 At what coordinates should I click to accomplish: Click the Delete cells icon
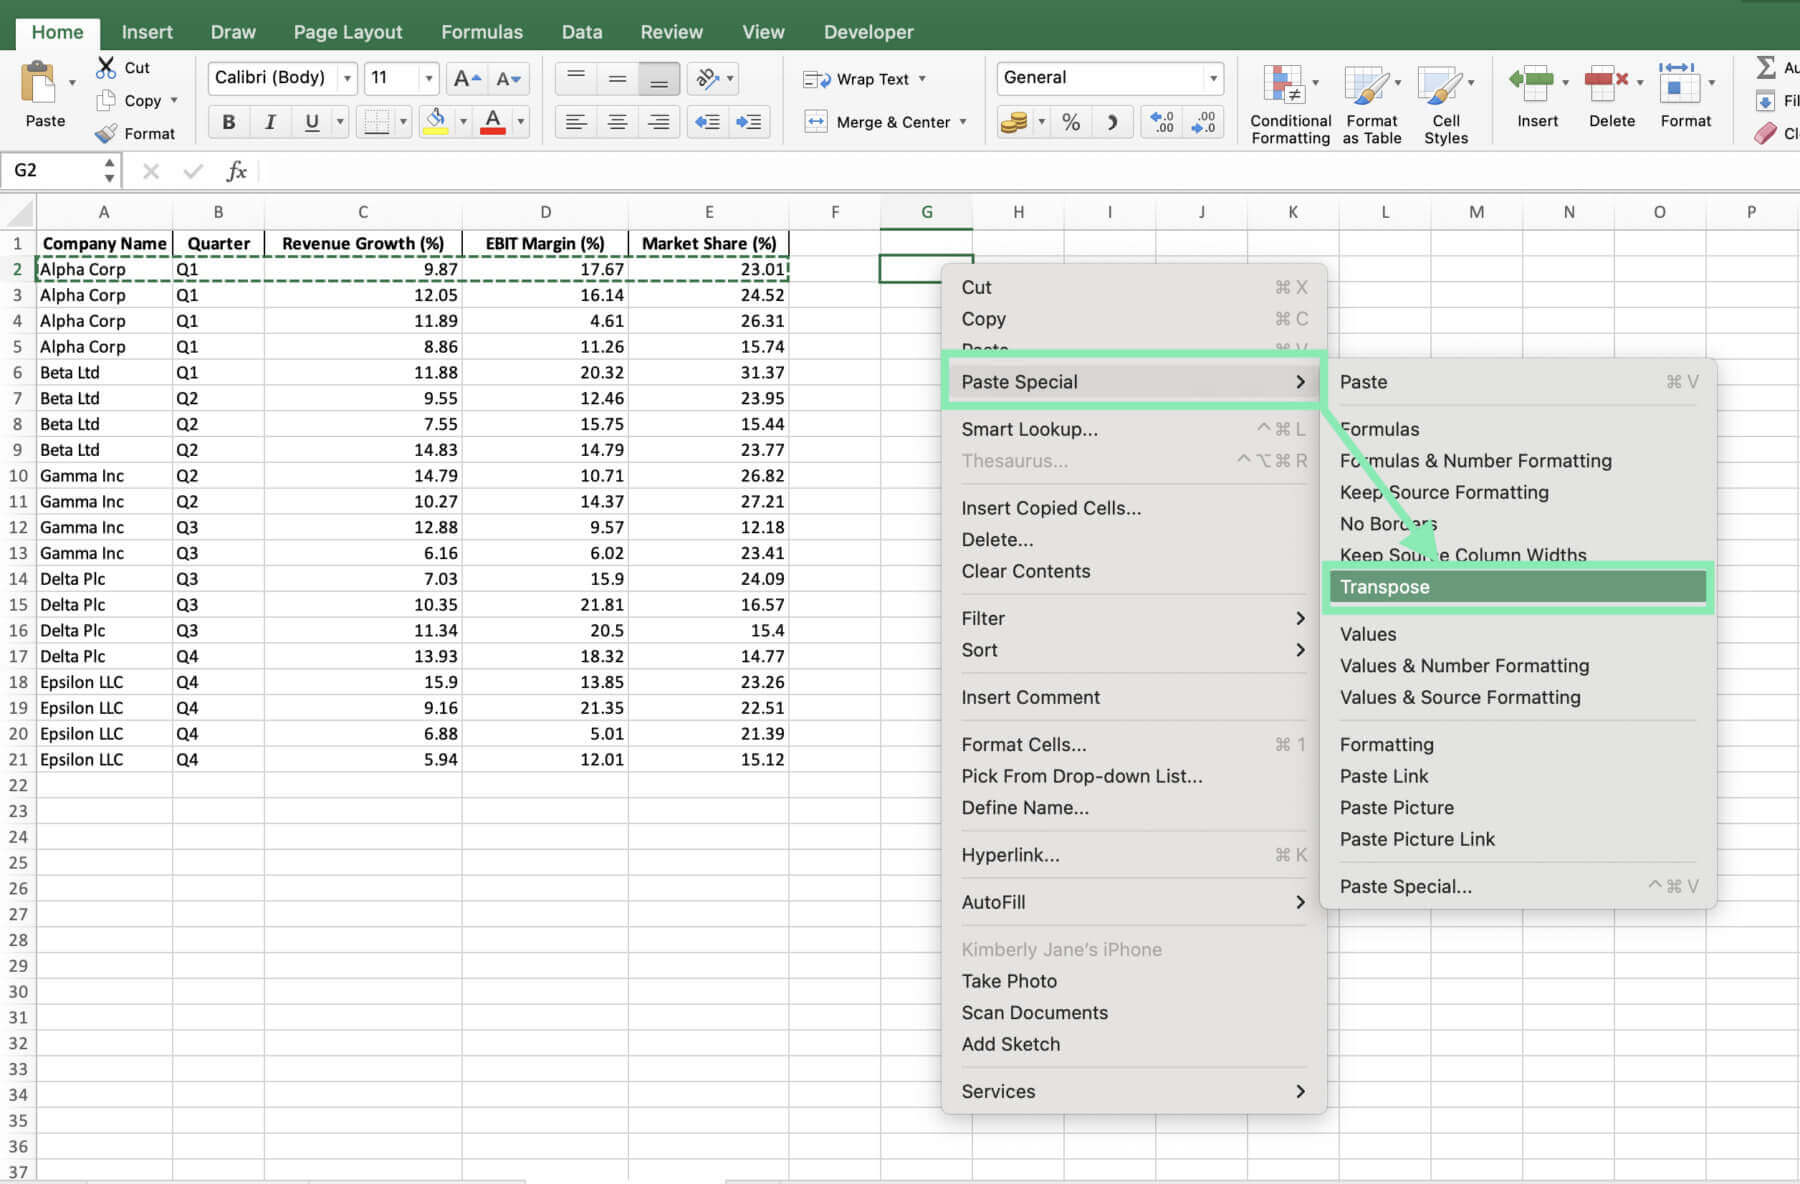click(1606, 82)
